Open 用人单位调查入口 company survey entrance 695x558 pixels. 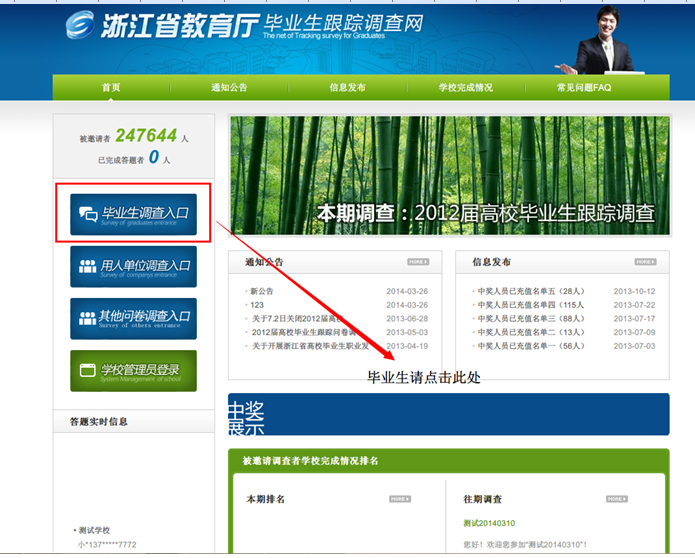tap(133, 267)
